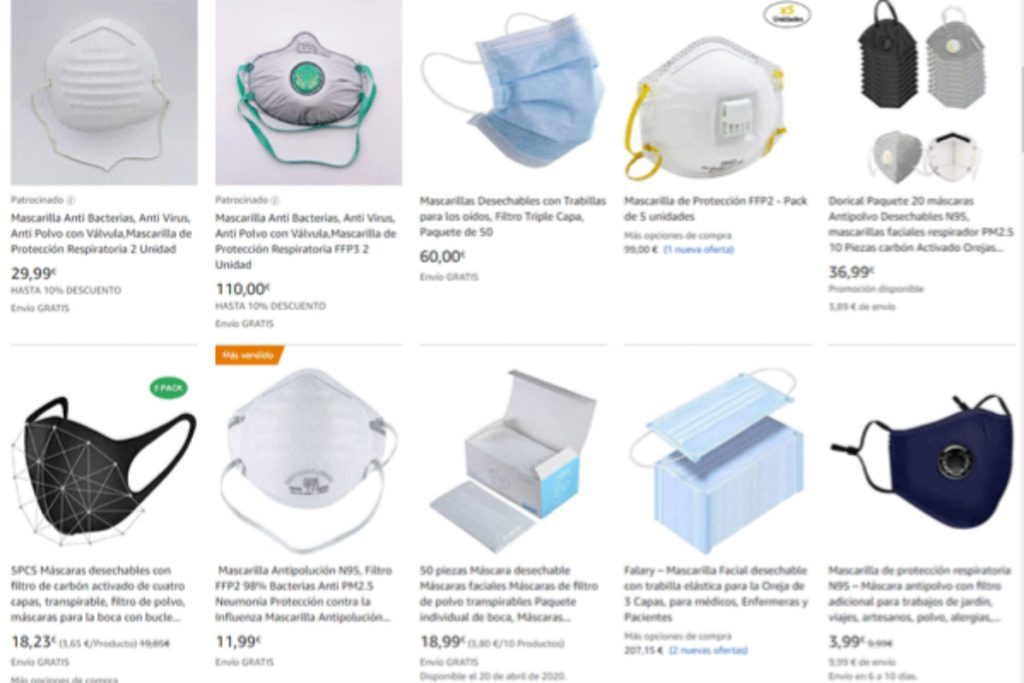The height and width of the screenshot is (683, 1024).
Task: Click the 110,00€ price of FFP3 mask
Action: (x=242, y=289)
